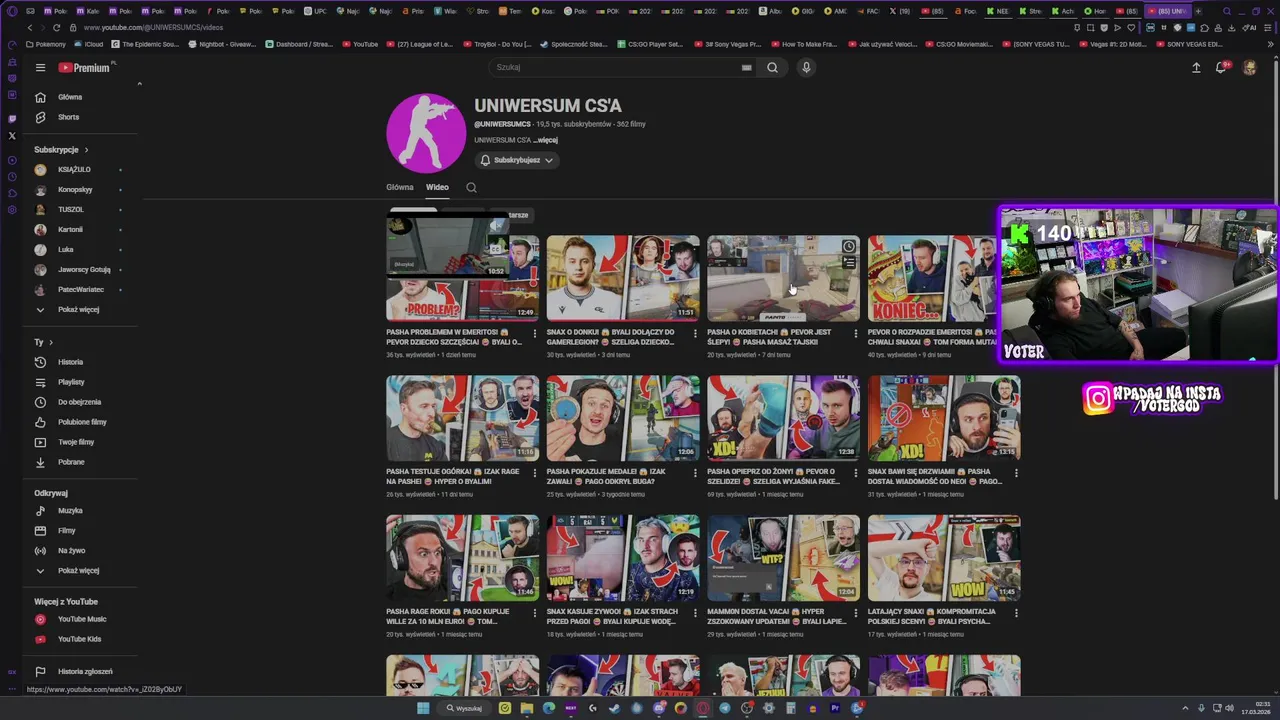Open the Do obejrzenia watch-later list
This screenshot has height=720, width=1280.
(x=78, y=402)
